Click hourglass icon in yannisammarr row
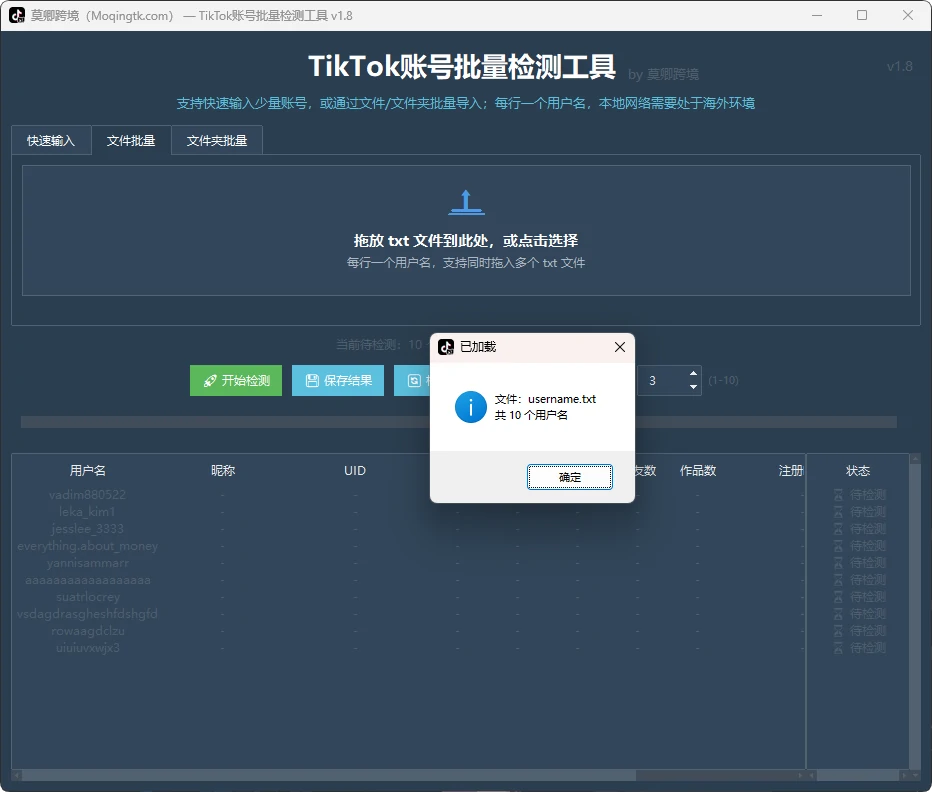Image resolution: width=932 pixels, height=792 pixels. [x=838, y=562]
